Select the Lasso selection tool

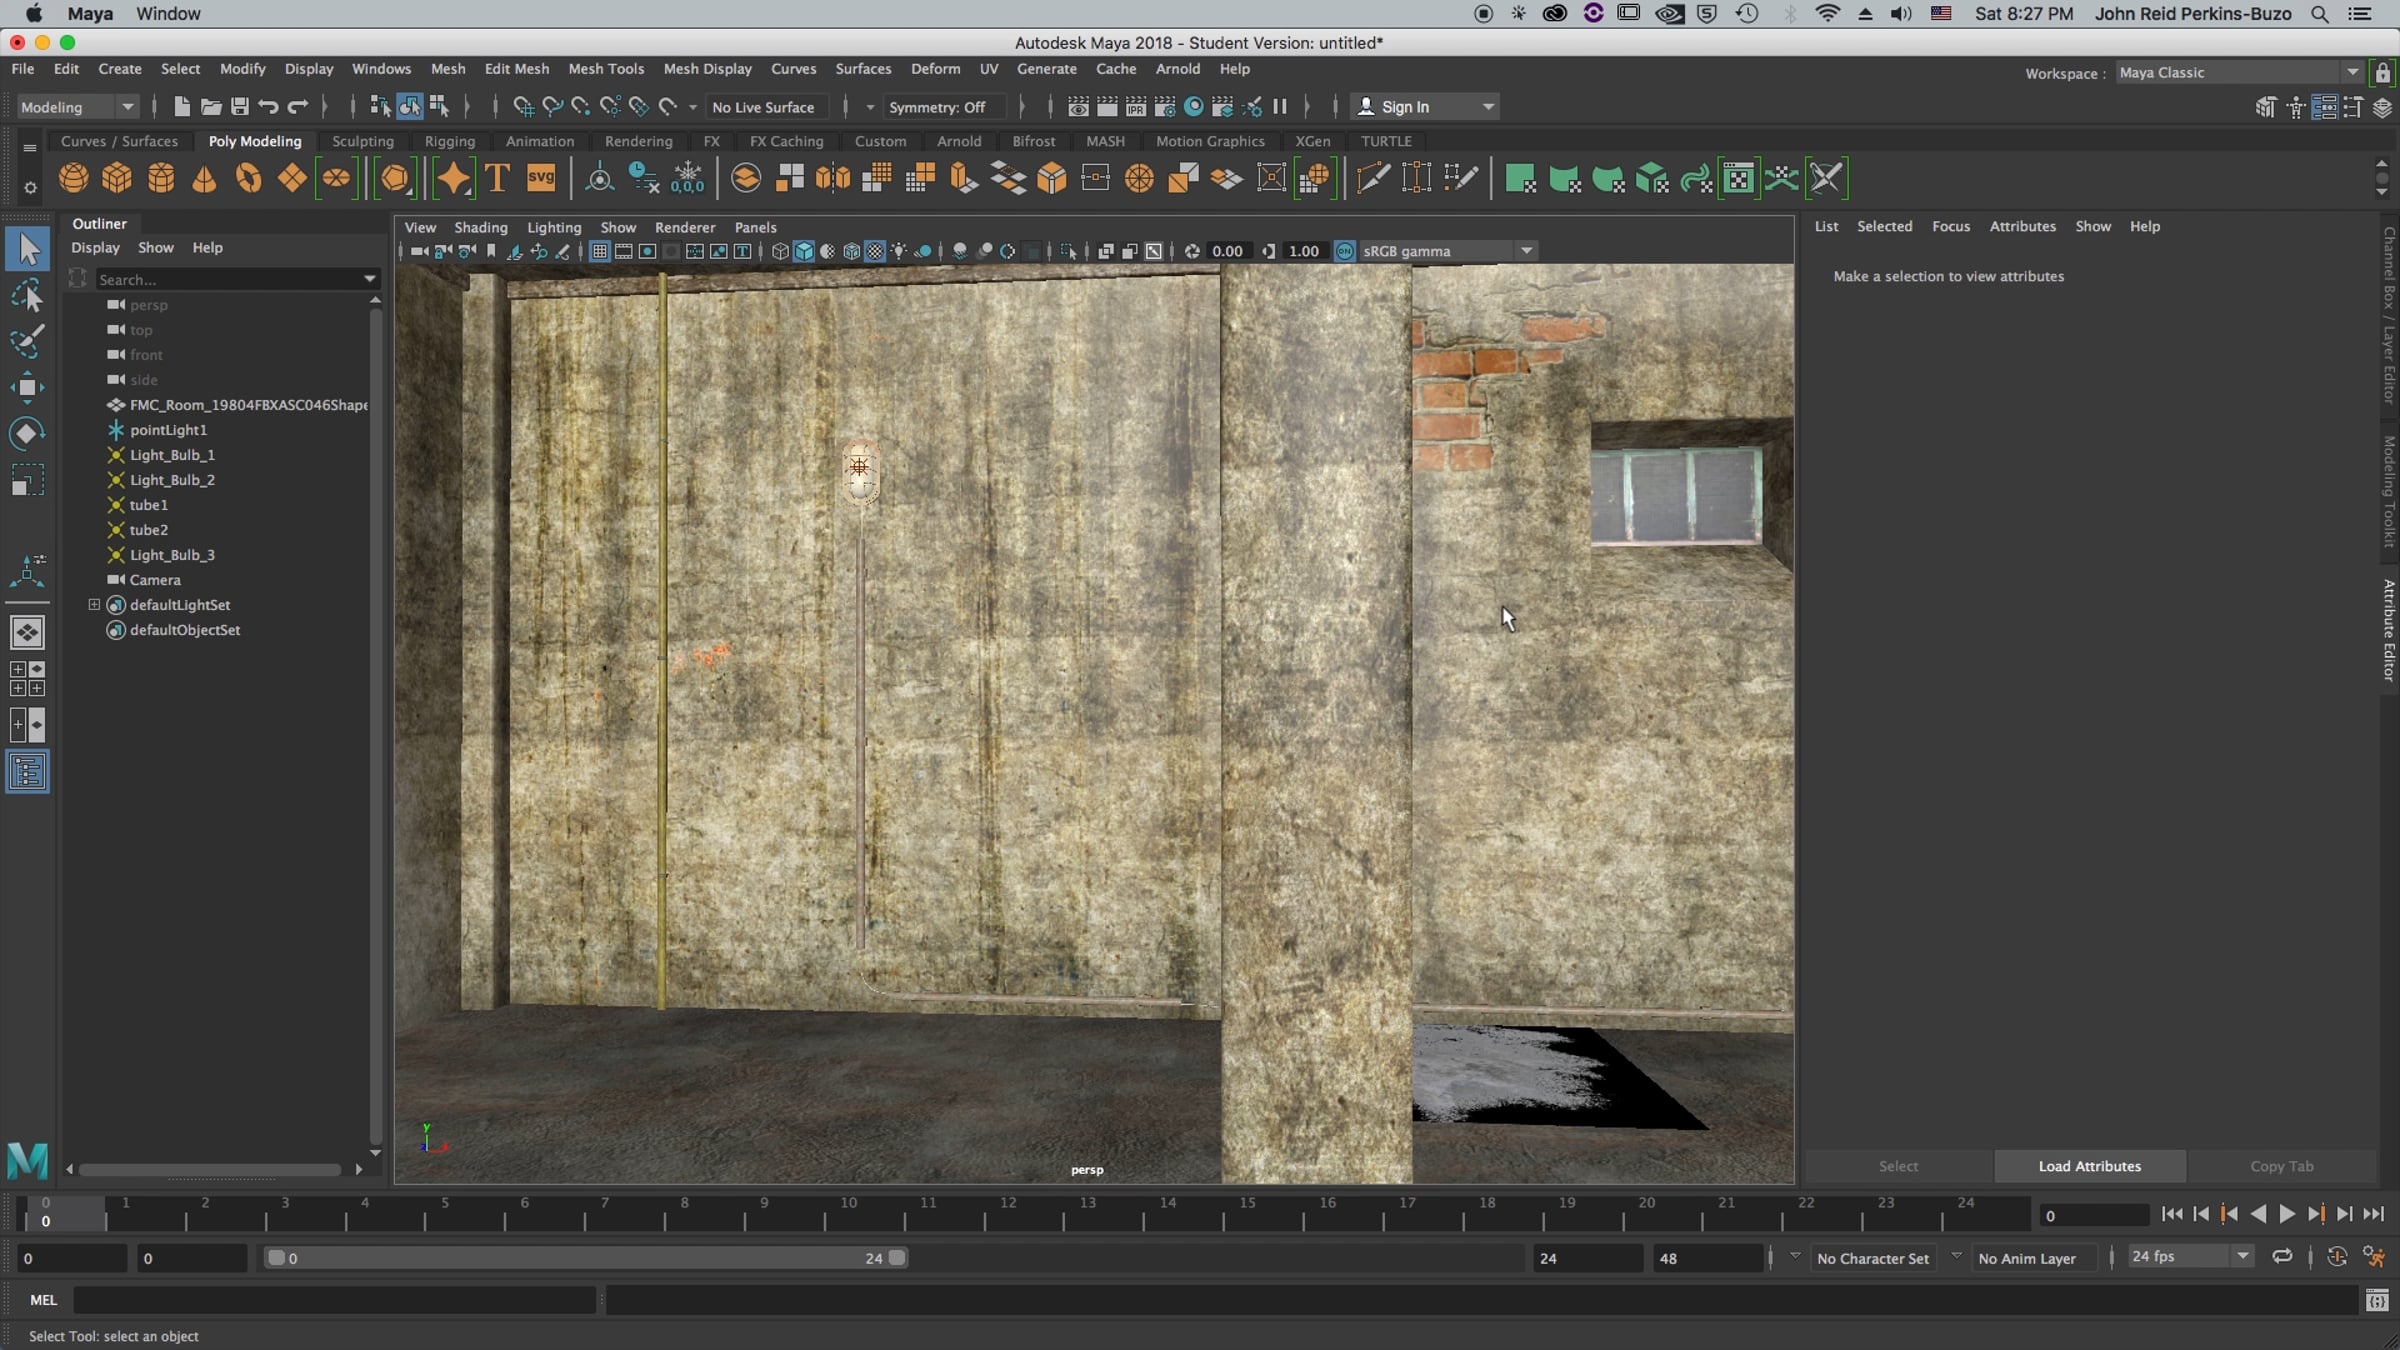tap(27, 295)
